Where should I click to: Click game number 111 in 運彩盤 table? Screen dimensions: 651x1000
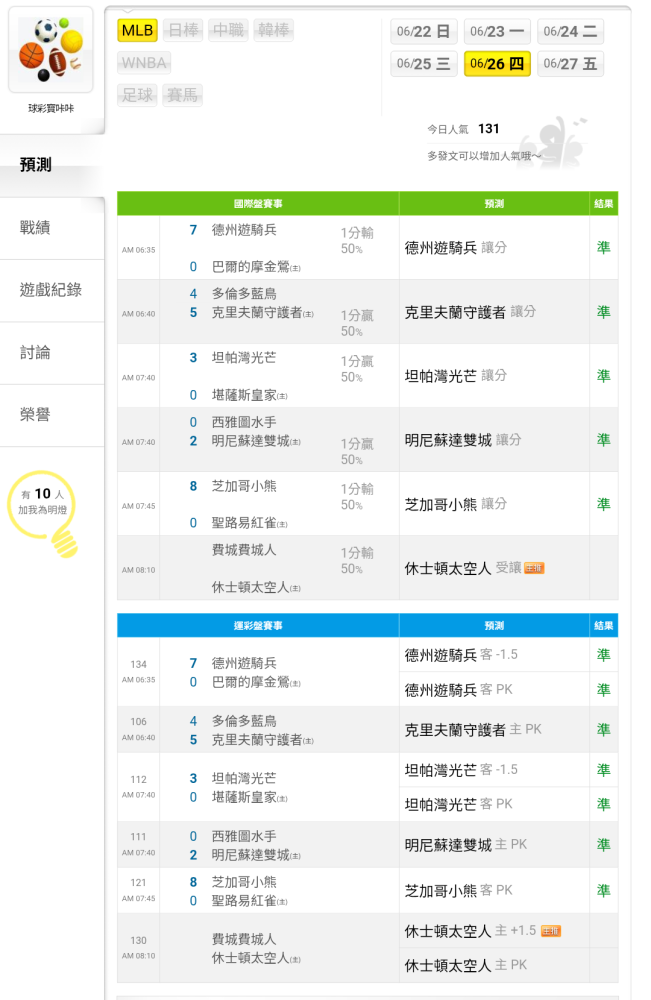pos(138,837)
